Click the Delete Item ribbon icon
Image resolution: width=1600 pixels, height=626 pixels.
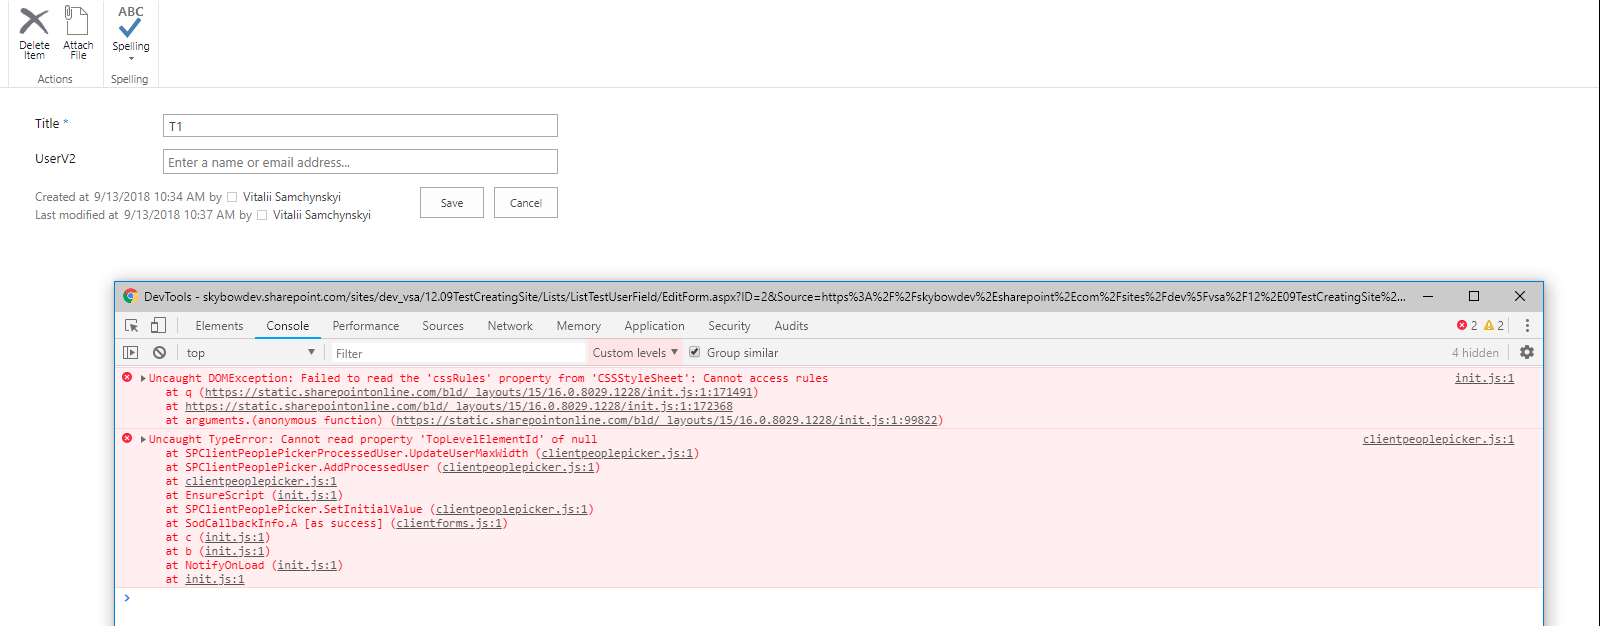[34, 33]
